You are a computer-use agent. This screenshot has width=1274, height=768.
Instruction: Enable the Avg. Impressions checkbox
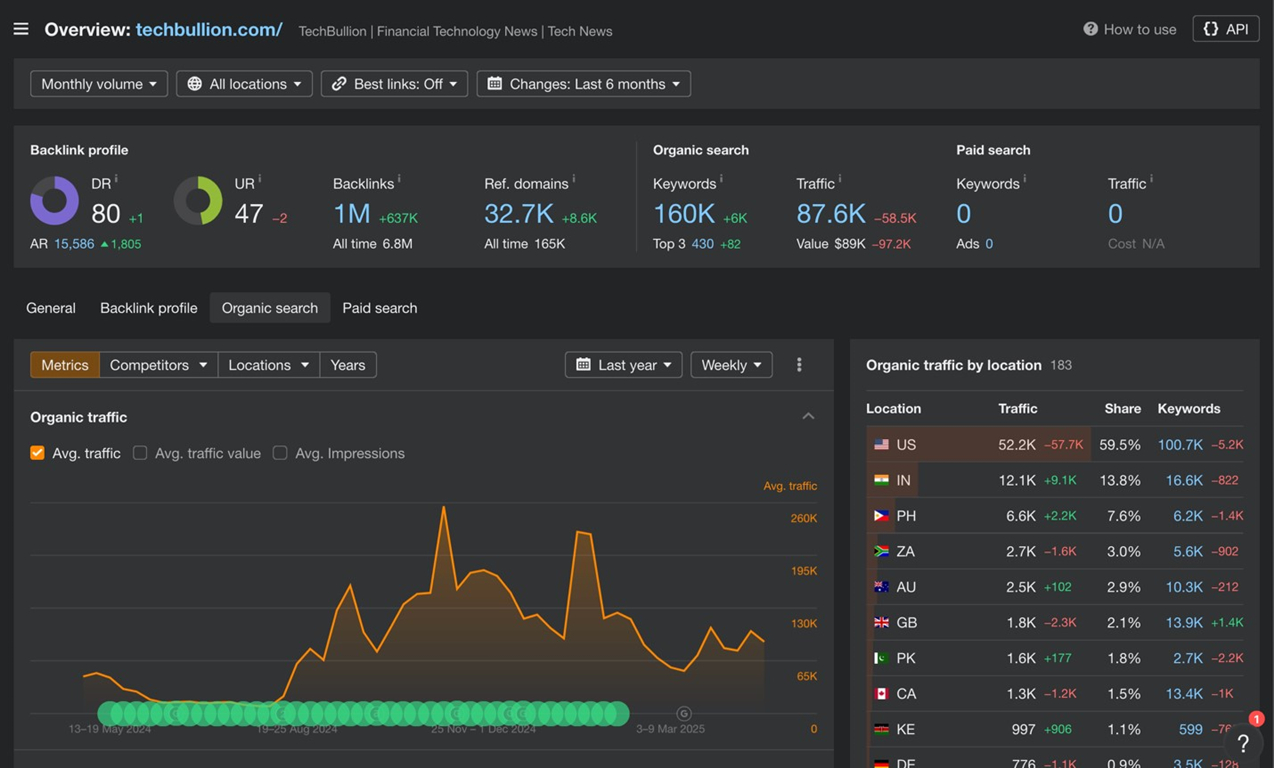[280, 453]
